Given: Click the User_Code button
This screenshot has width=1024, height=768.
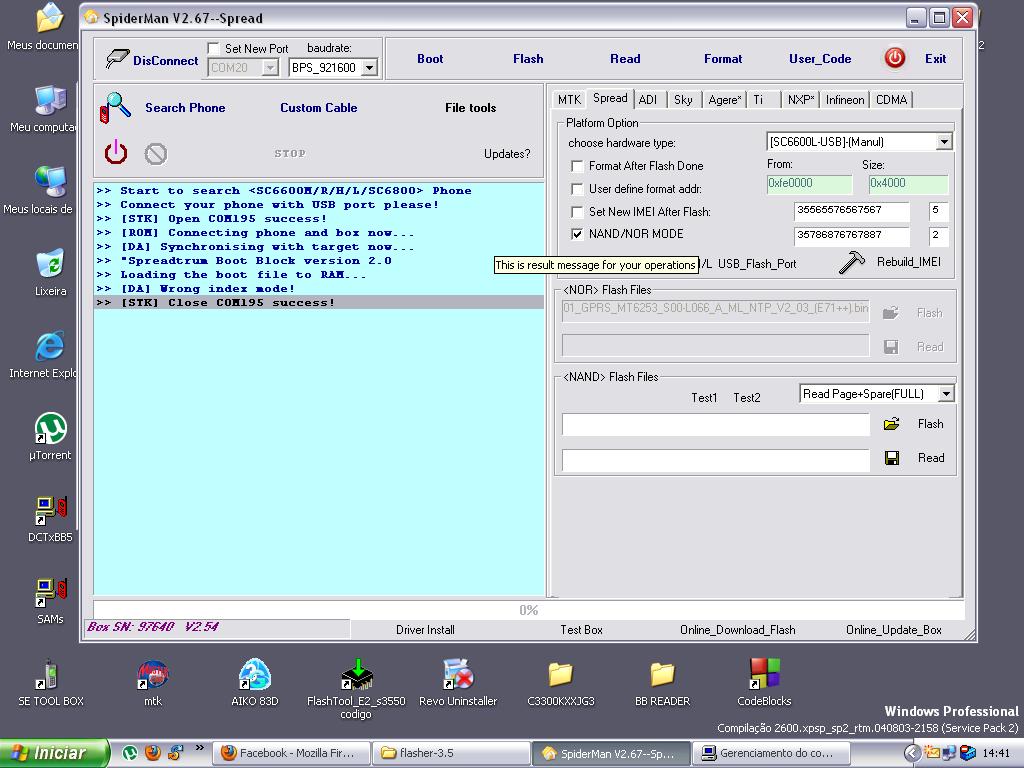Looking at the screenshot, I should (x=820, y=59).
